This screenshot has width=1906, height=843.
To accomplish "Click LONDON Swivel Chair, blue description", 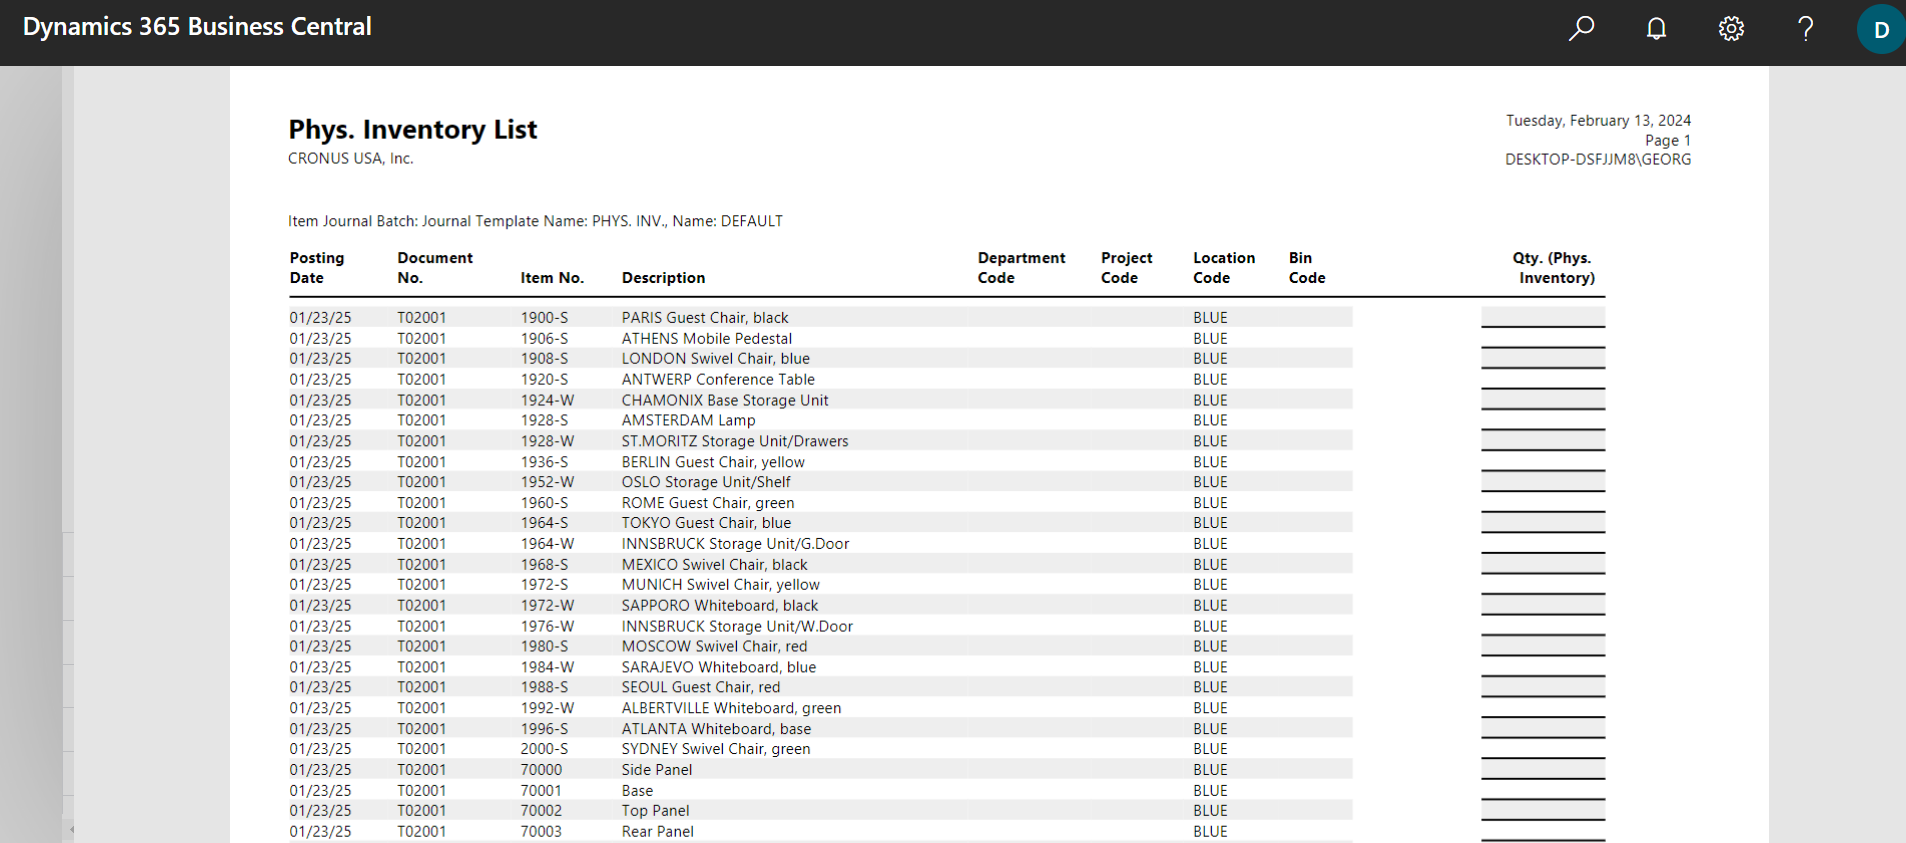I will pyautogui.click(x=715, y=359).
